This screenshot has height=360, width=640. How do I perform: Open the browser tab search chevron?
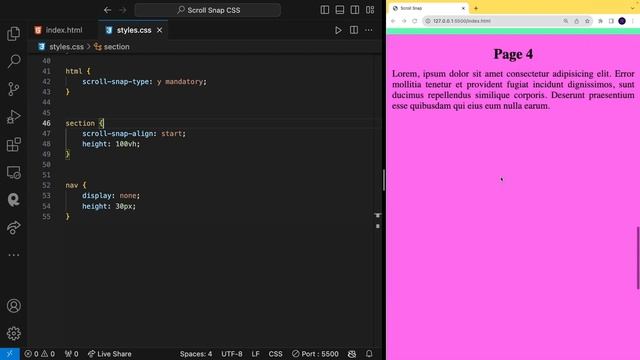(633, 8)
